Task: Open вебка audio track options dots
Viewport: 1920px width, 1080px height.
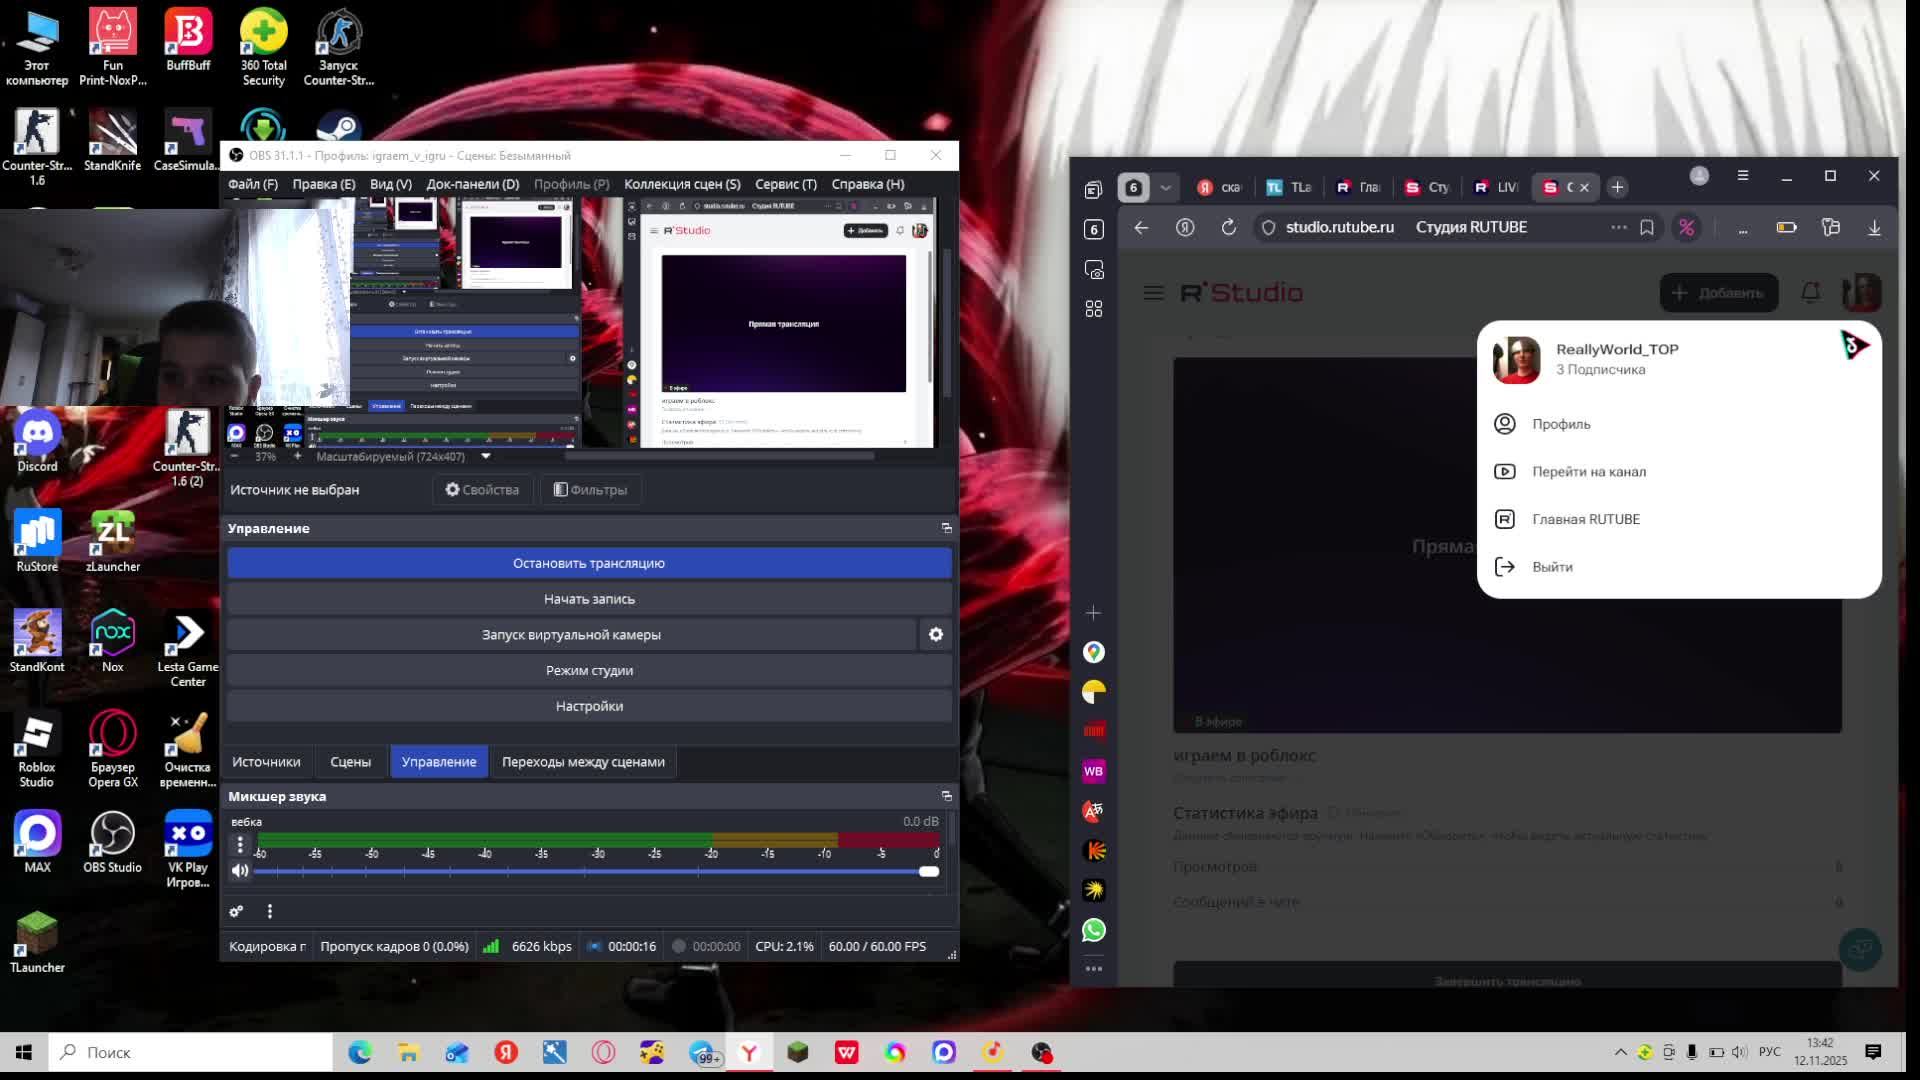Action: point(240,845)
